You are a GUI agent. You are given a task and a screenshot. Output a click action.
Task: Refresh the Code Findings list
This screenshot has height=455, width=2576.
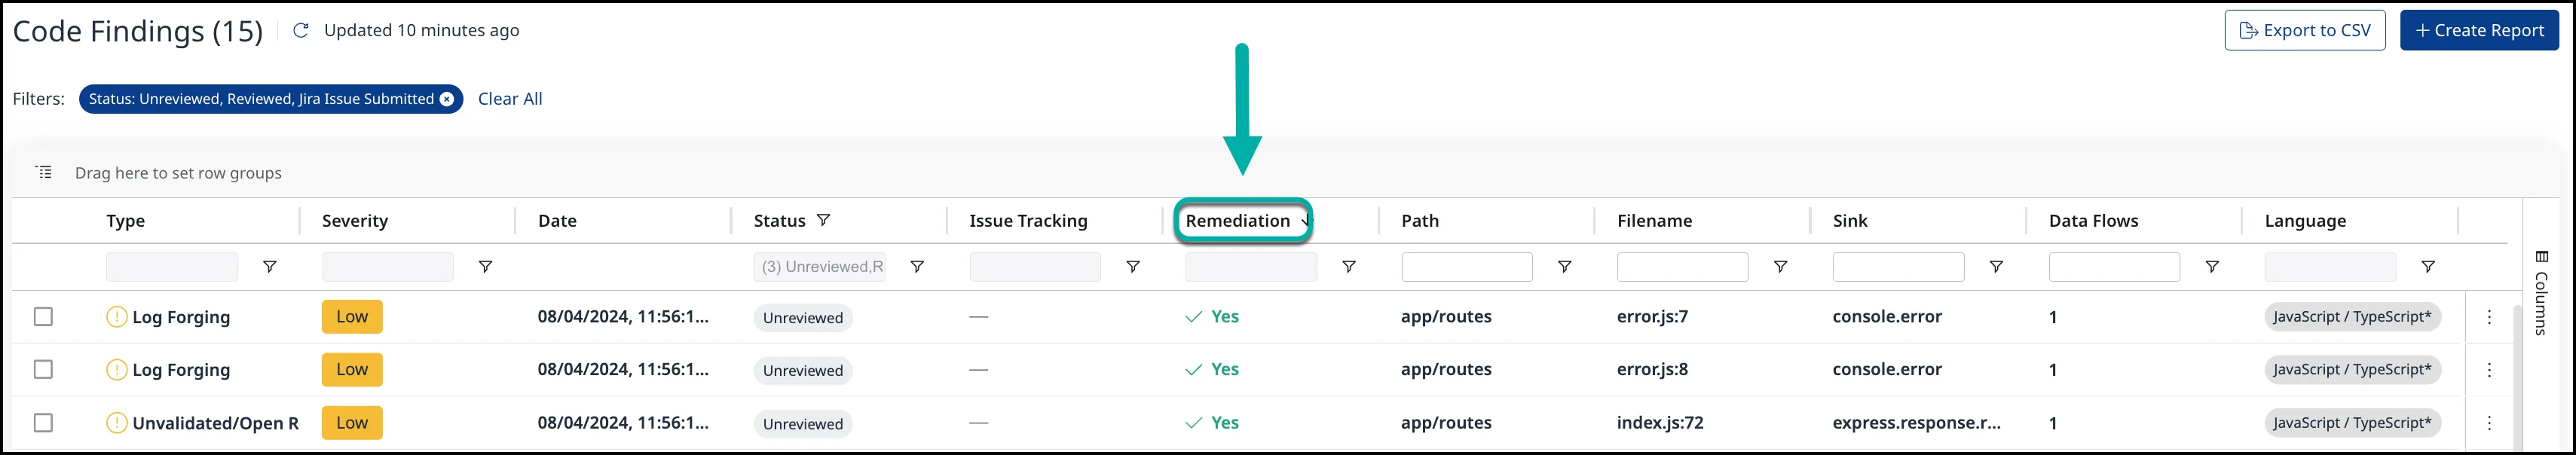click(299, 30)
